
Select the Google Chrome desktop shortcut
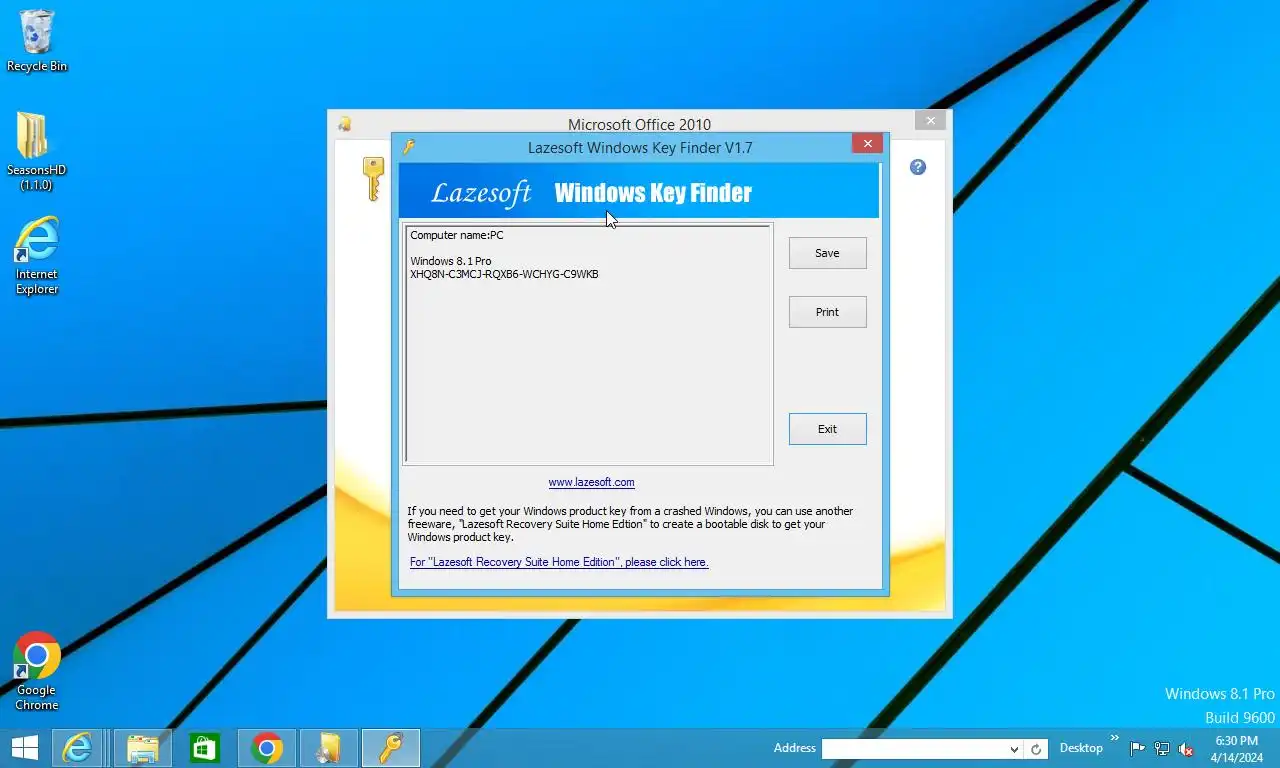point(37,671)
